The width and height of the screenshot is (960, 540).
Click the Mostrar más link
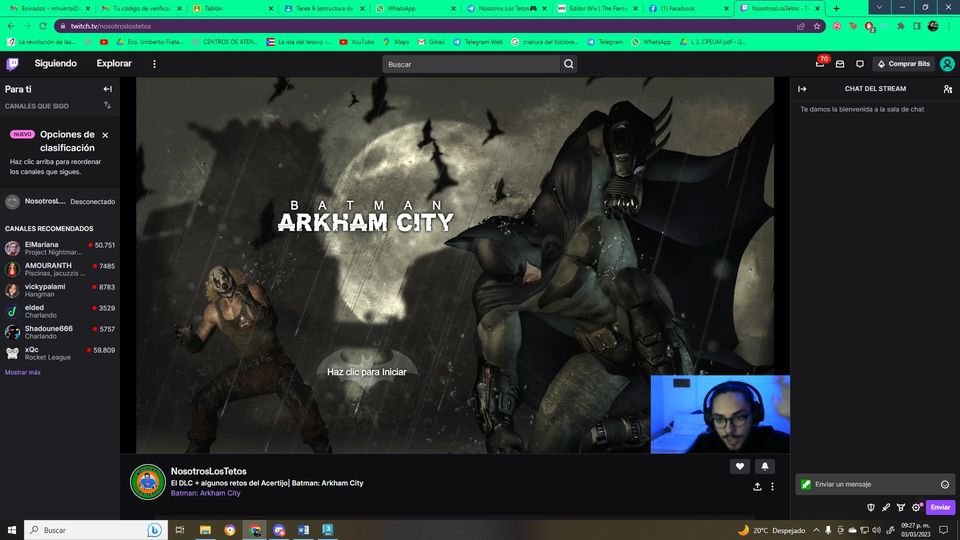point(23,372)
